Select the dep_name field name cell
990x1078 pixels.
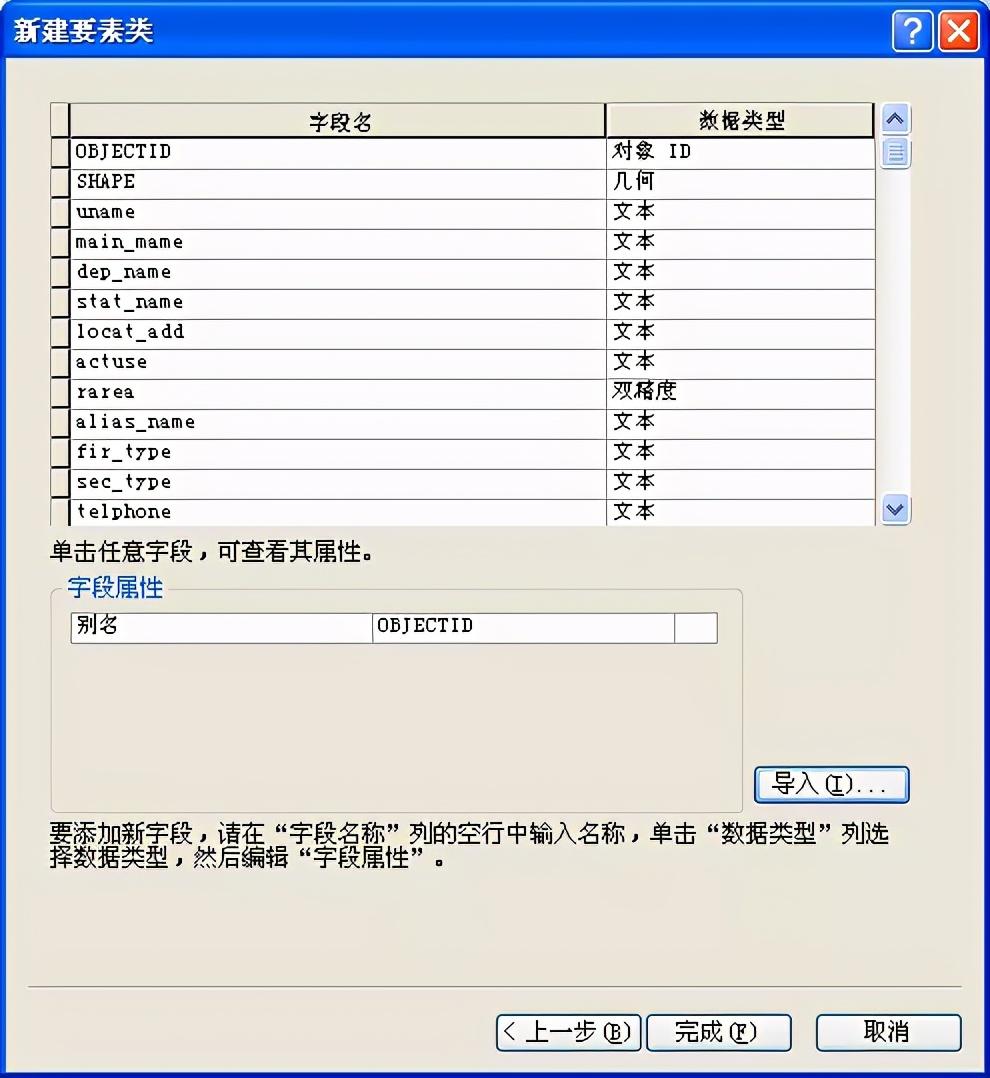pyautogui.click(x=338, y=274)
